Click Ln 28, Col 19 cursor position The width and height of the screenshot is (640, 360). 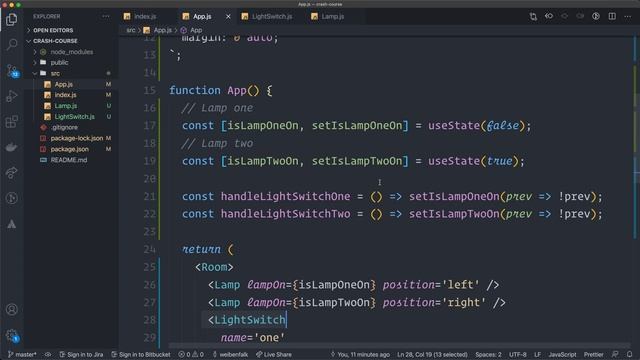pos(432,354)
